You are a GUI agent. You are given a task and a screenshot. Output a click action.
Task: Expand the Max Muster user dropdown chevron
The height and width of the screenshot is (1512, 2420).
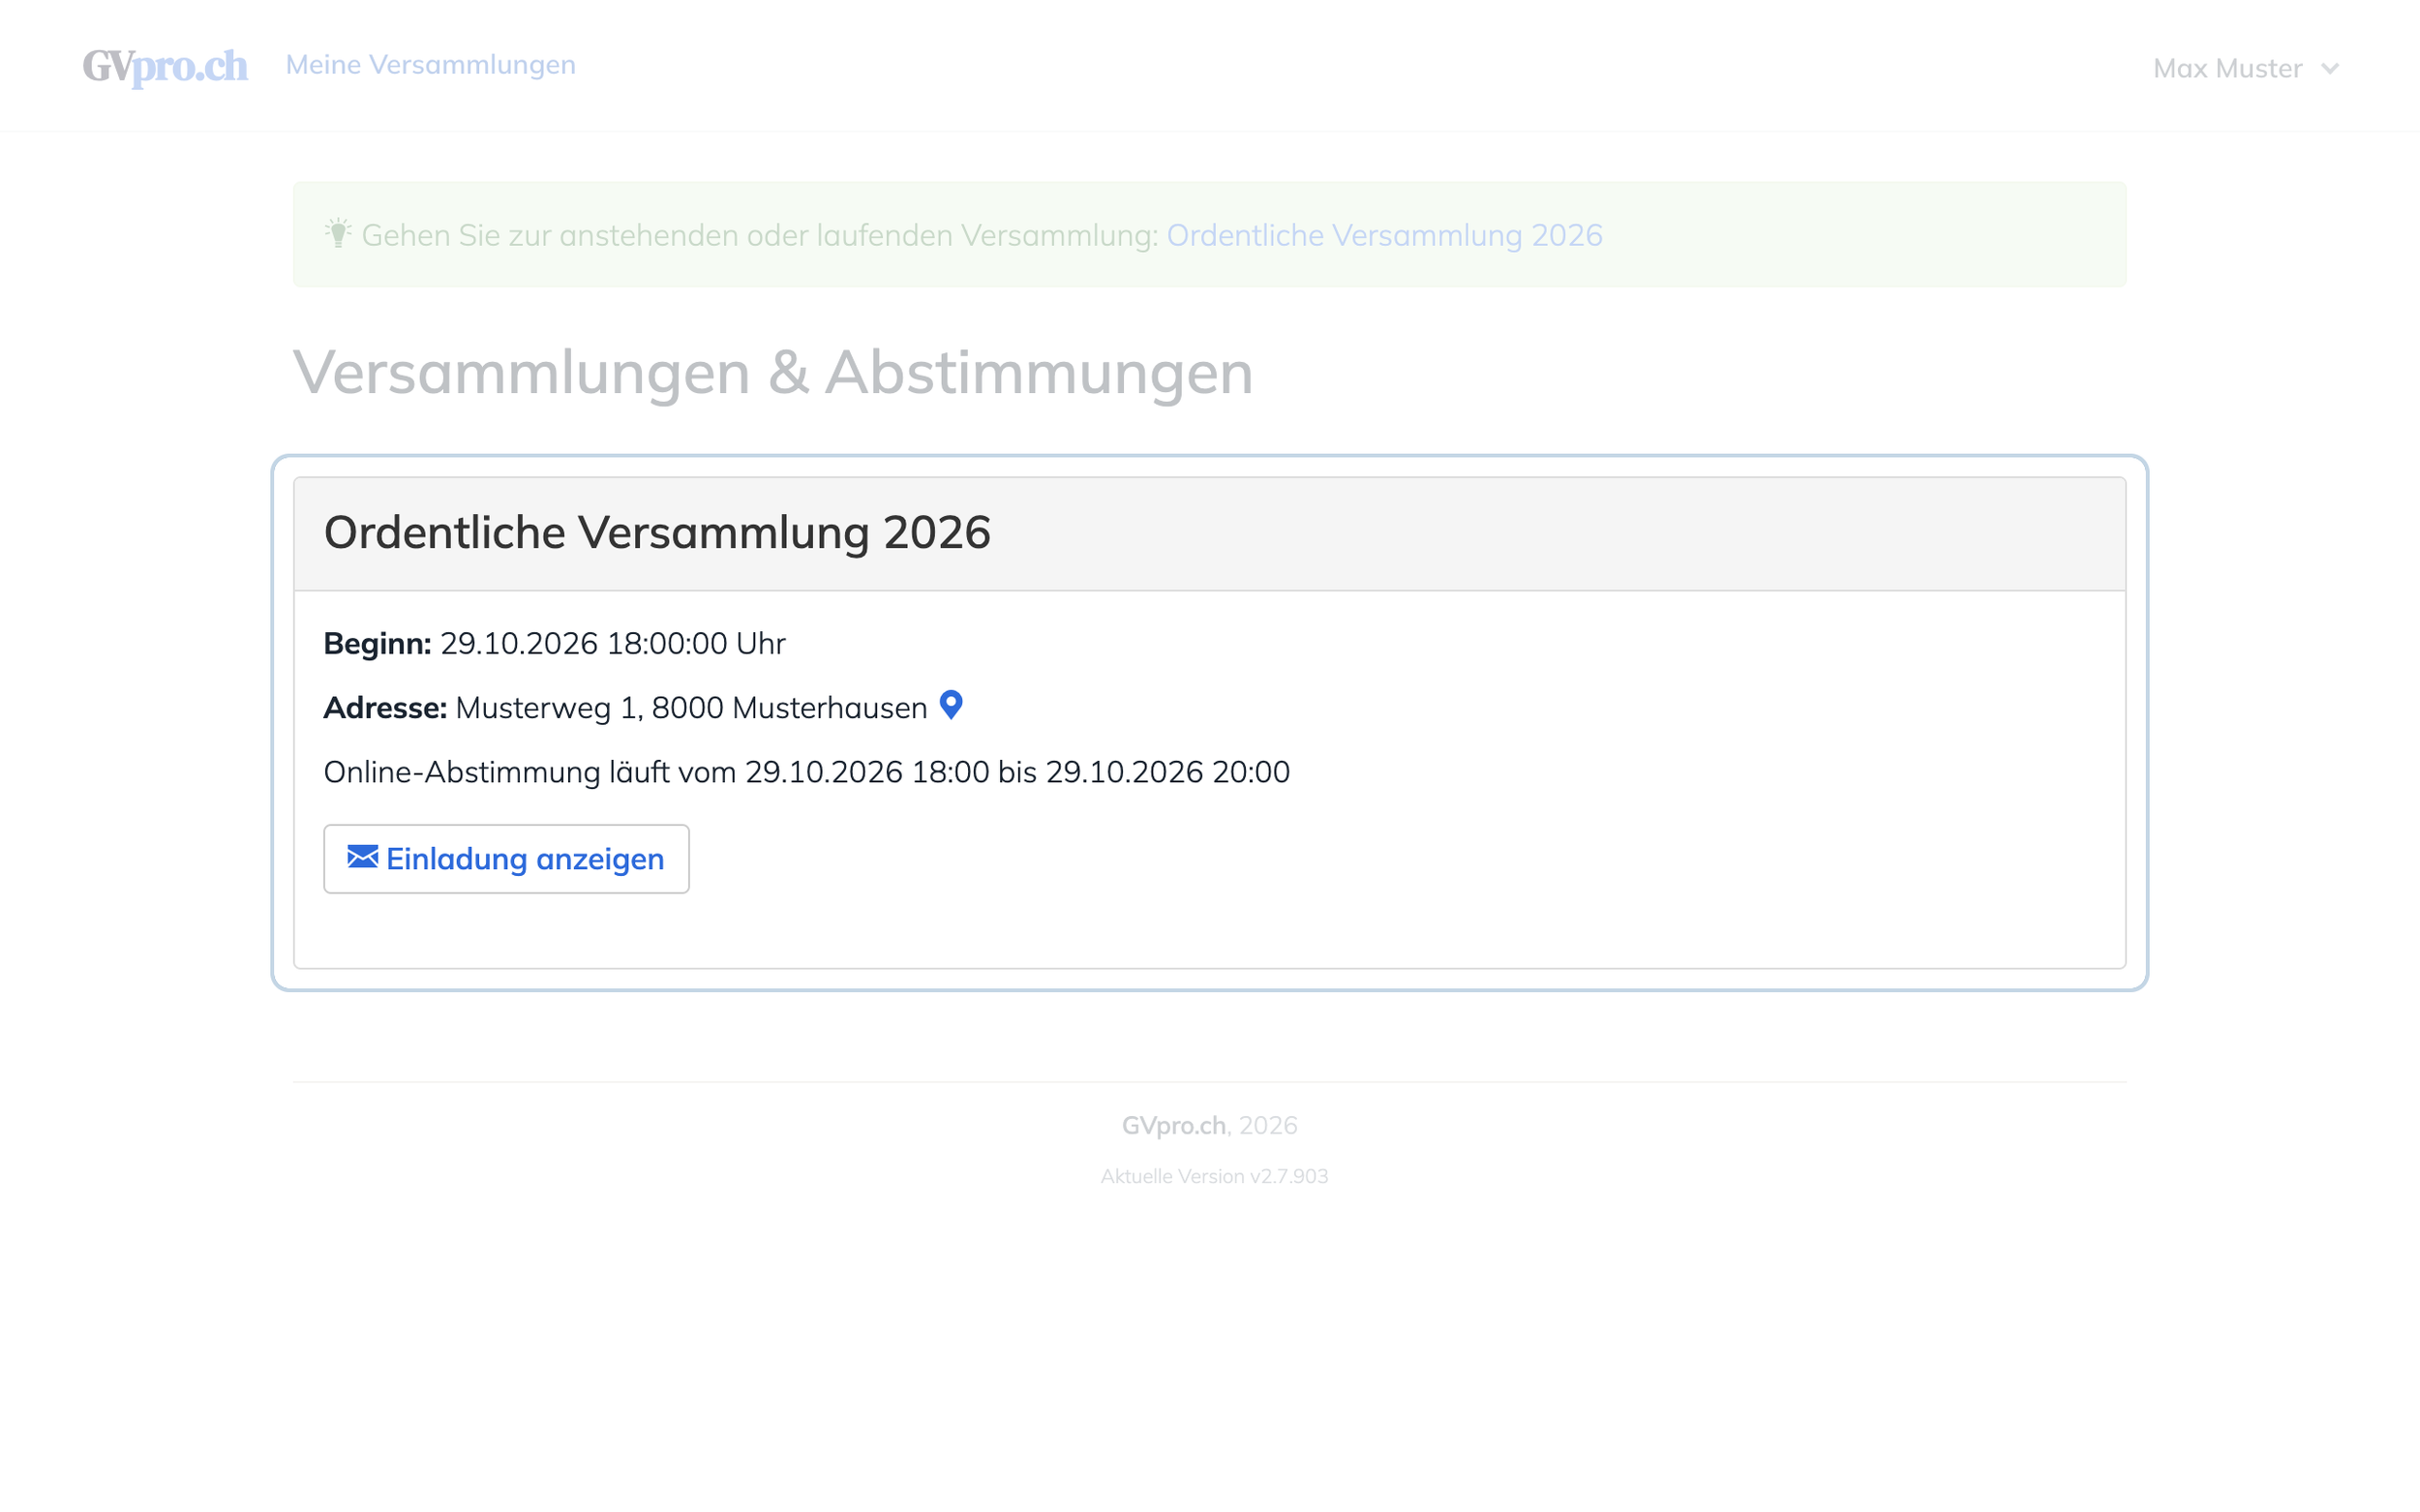2330,69
